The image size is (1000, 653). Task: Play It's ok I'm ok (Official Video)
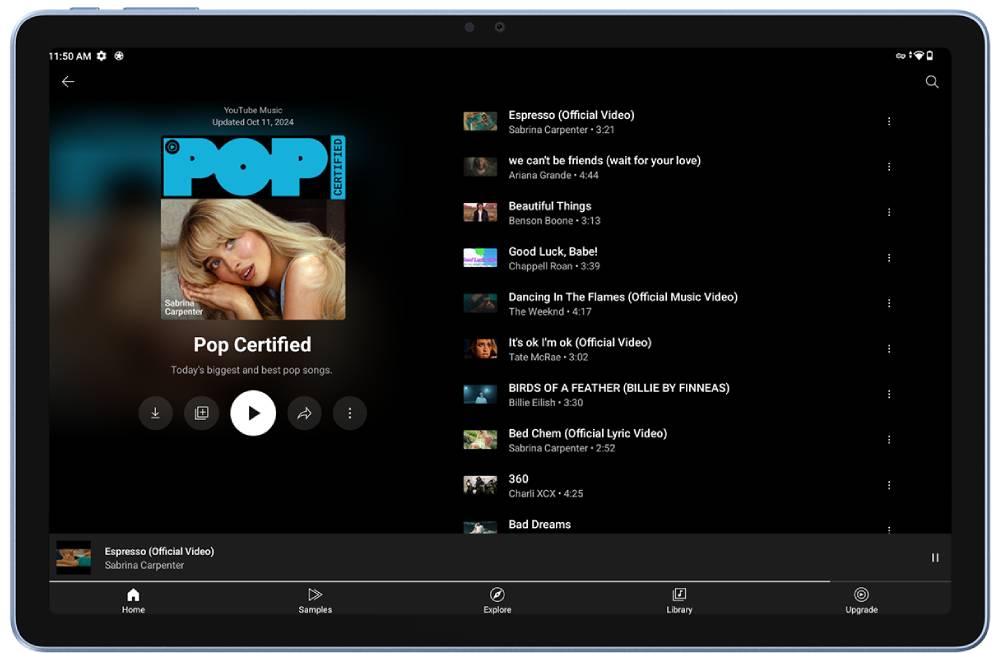point(580,342)
